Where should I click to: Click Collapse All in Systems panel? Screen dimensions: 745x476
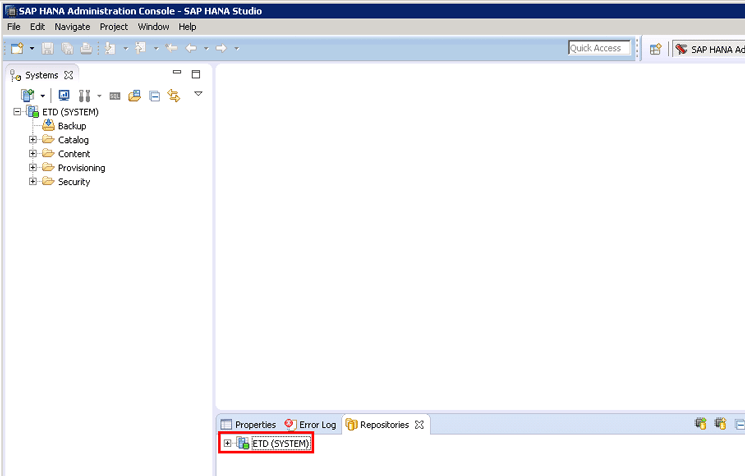(x=154, y=96)
